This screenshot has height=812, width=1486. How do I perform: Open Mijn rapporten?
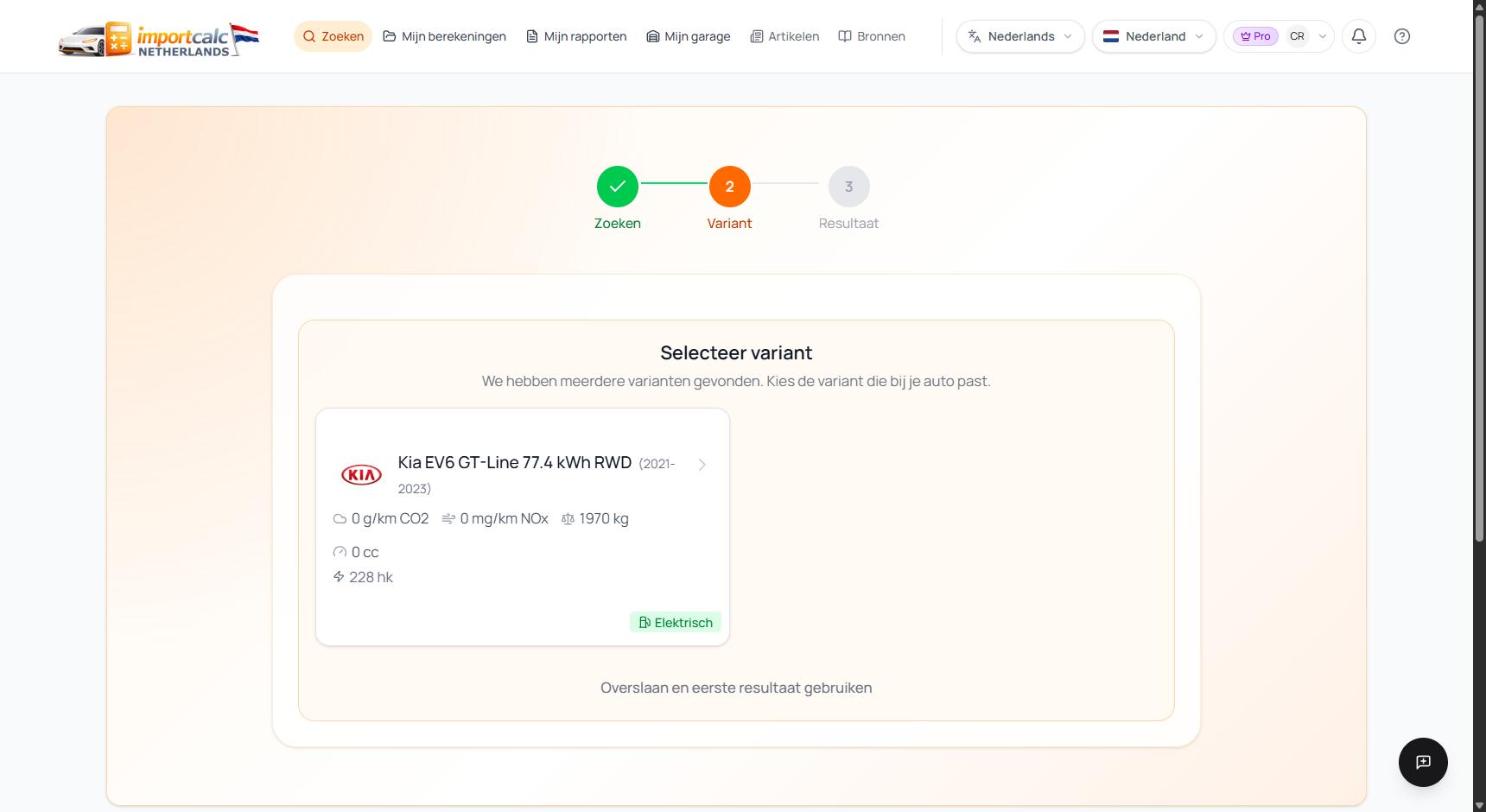(576, 36)
